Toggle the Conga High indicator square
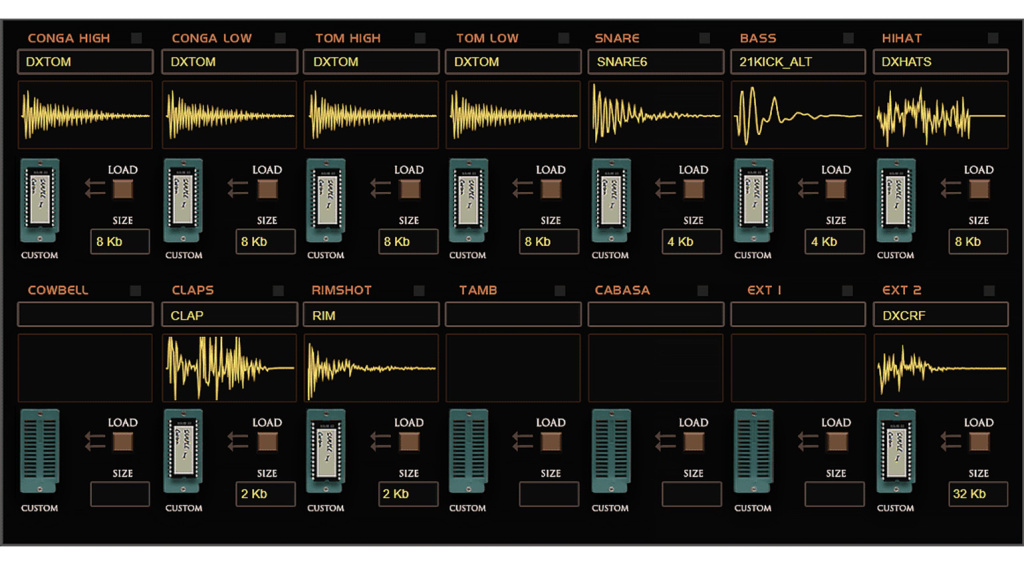The image size is (1024, 565). 136,38
